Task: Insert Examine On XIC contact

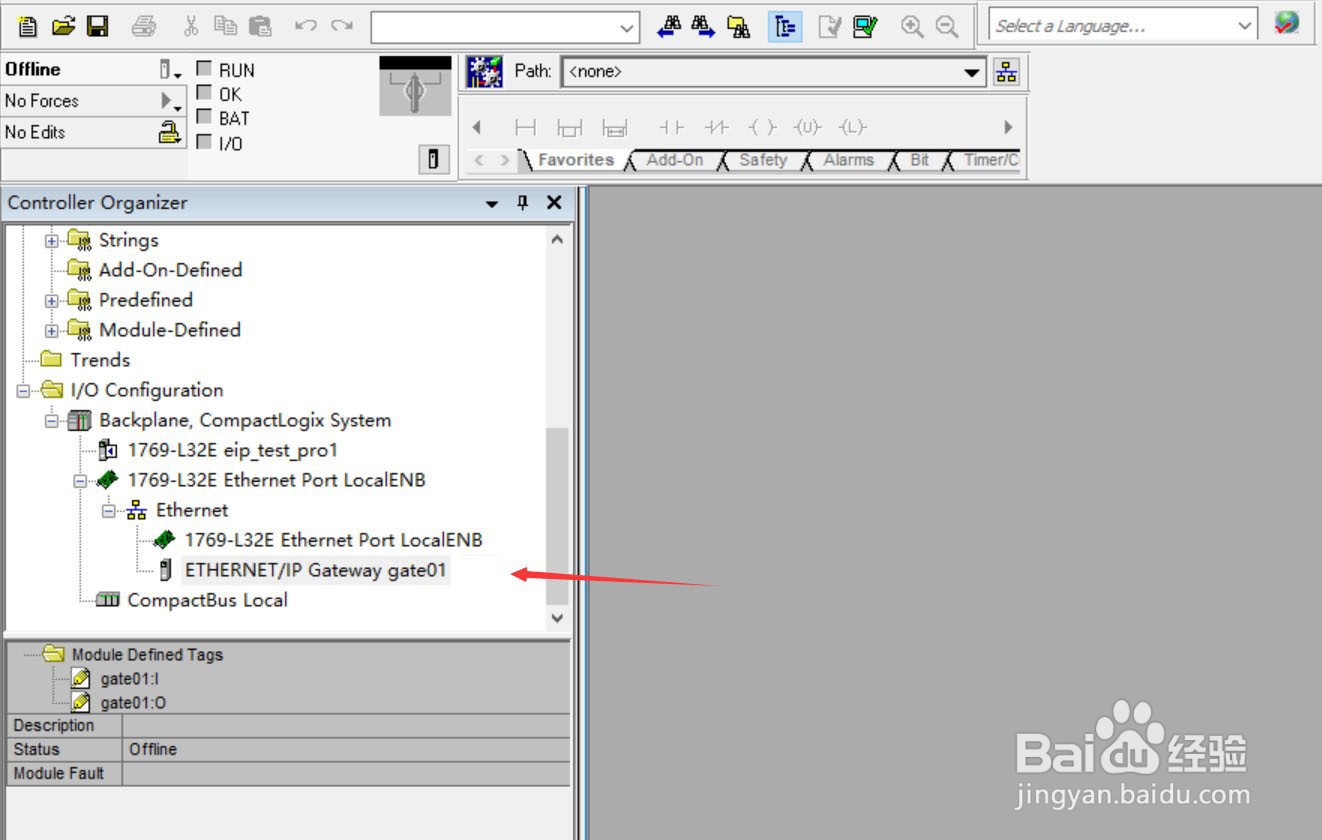Action: click(671, 127)
